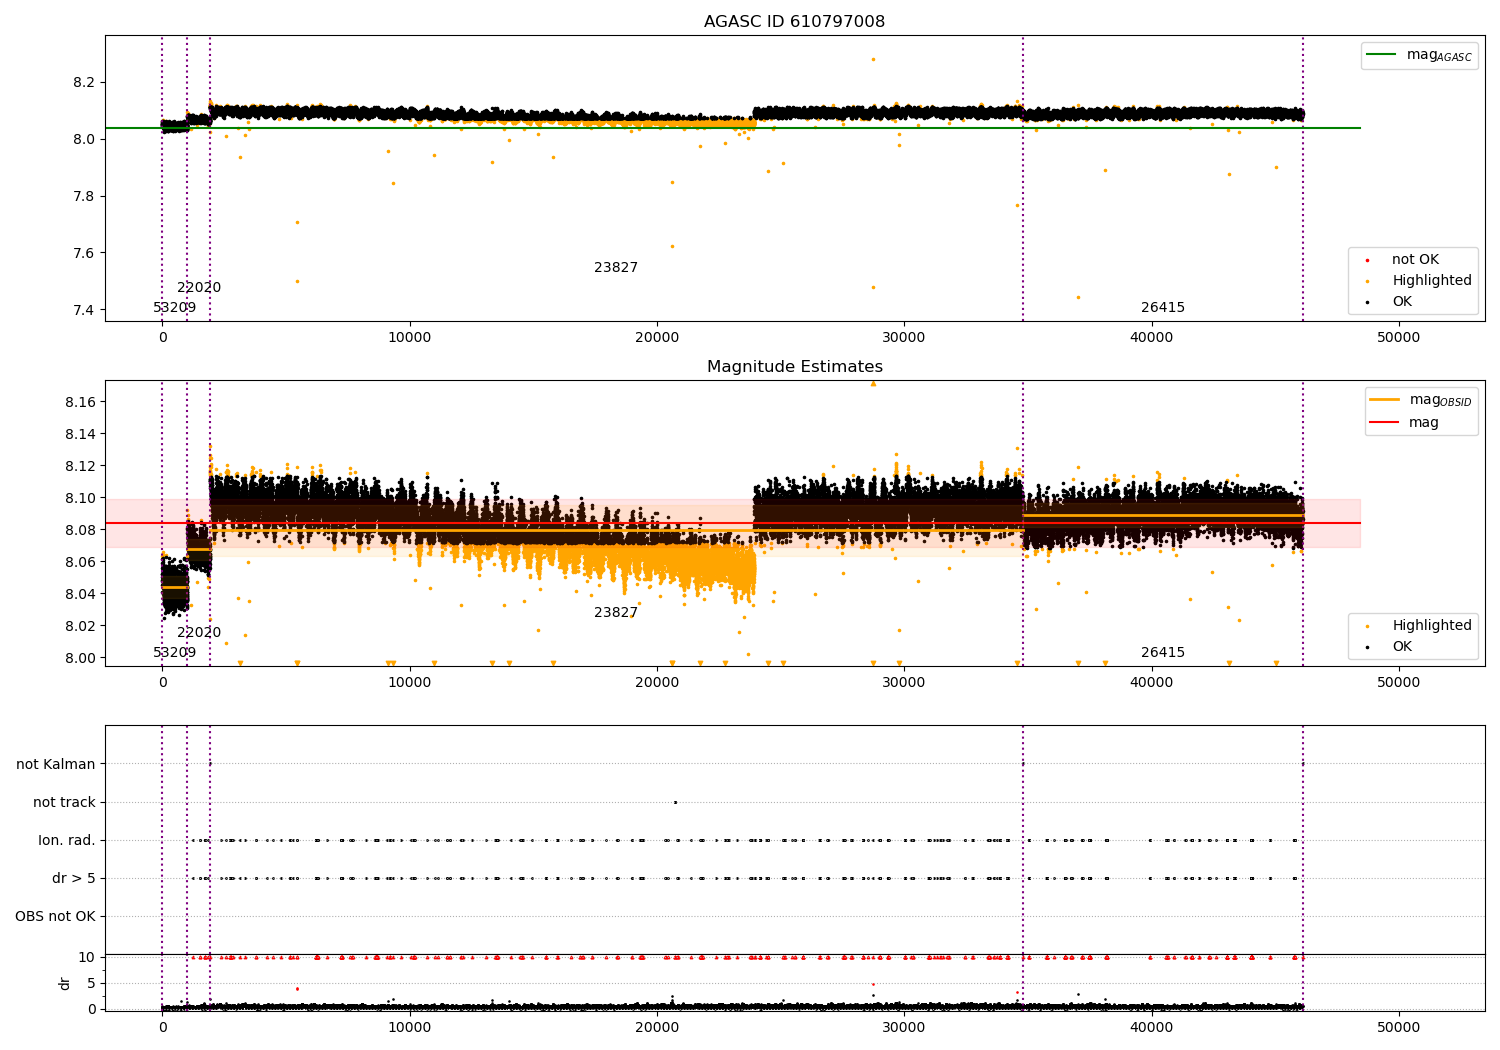Select the "Ion. rad." axis label
The height and width of the screenshot is (1050, 1500).
(x=67, y=840)
